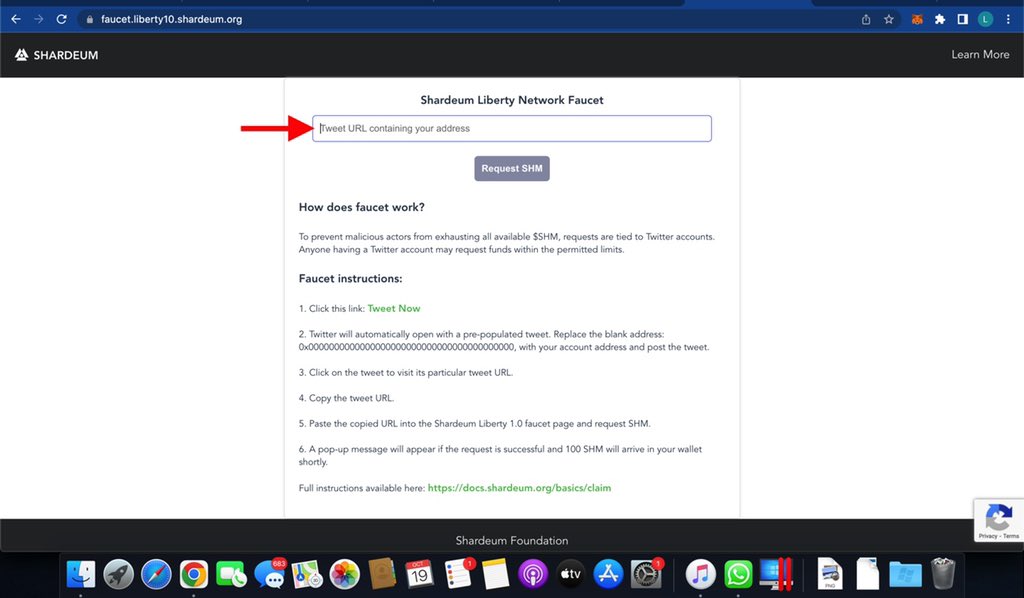The width and height of the screenshot is (1024, 598).
Task: Open the docs.shardeum.org/basics/claim link
Action: [x=519, y=488]
